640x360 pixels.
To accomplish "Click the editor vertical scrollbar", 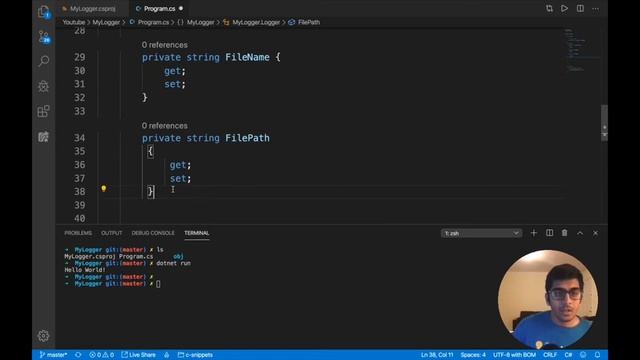I will (604, 123).
